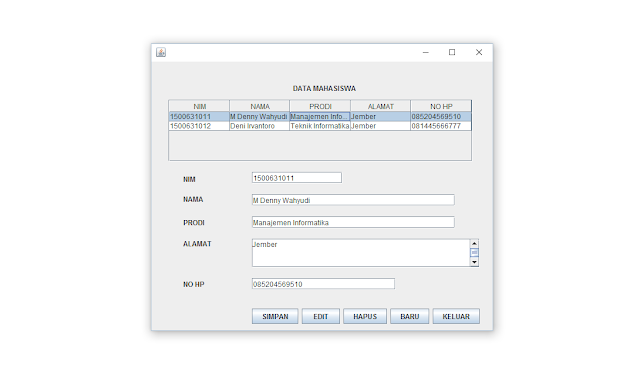
Task: Click the PRODI column header
Action: 320,106
